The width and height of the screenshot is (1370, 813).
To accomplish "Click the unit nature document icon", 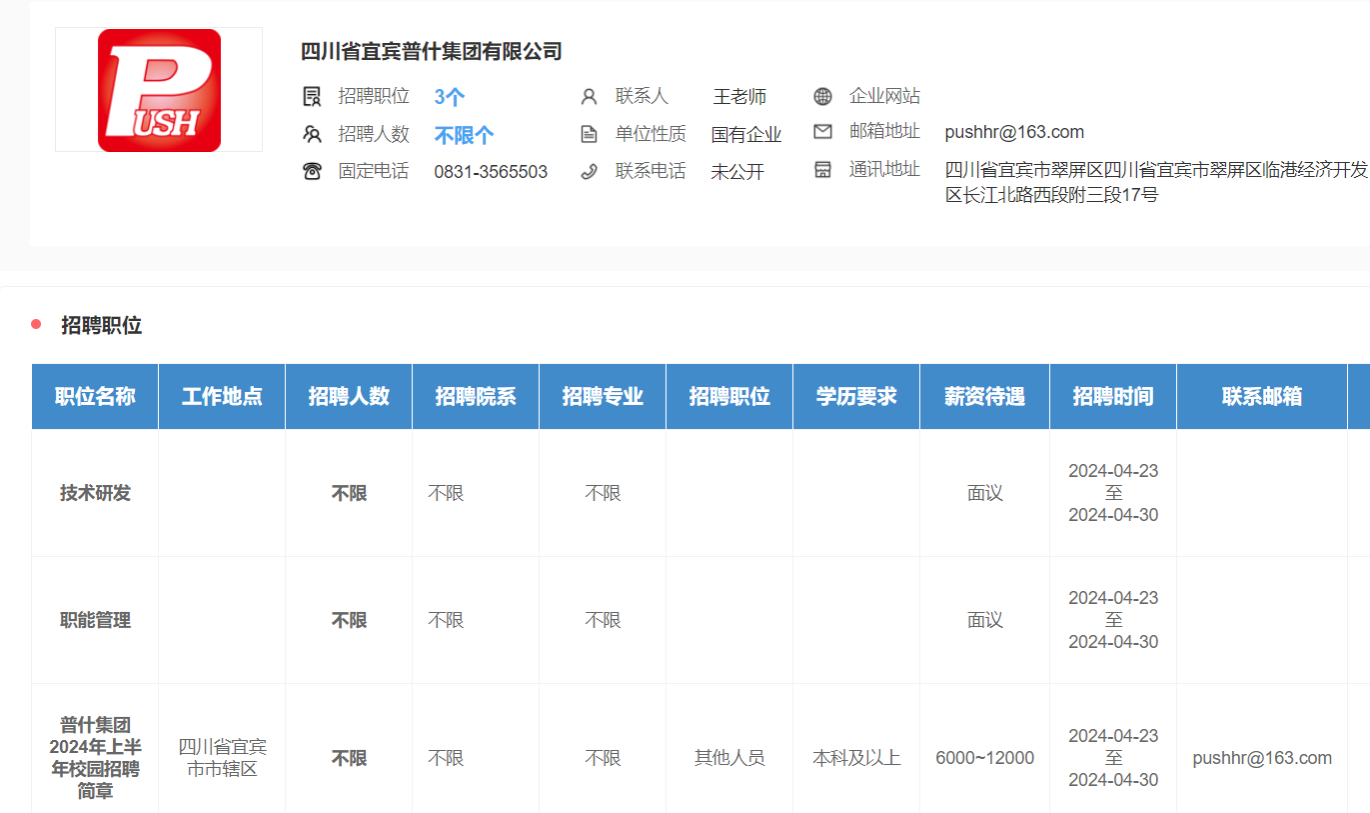I will (x=589, y=134).
